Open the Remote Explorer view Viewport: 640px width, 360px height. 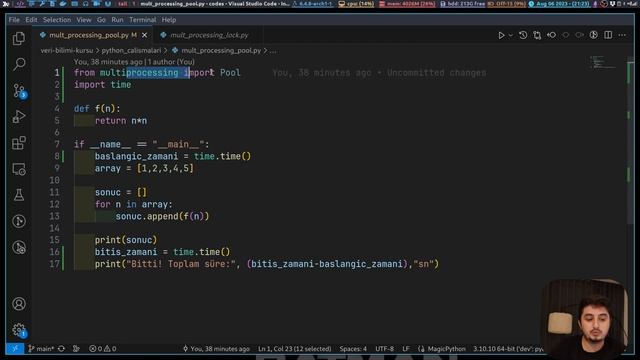(19, 169)
